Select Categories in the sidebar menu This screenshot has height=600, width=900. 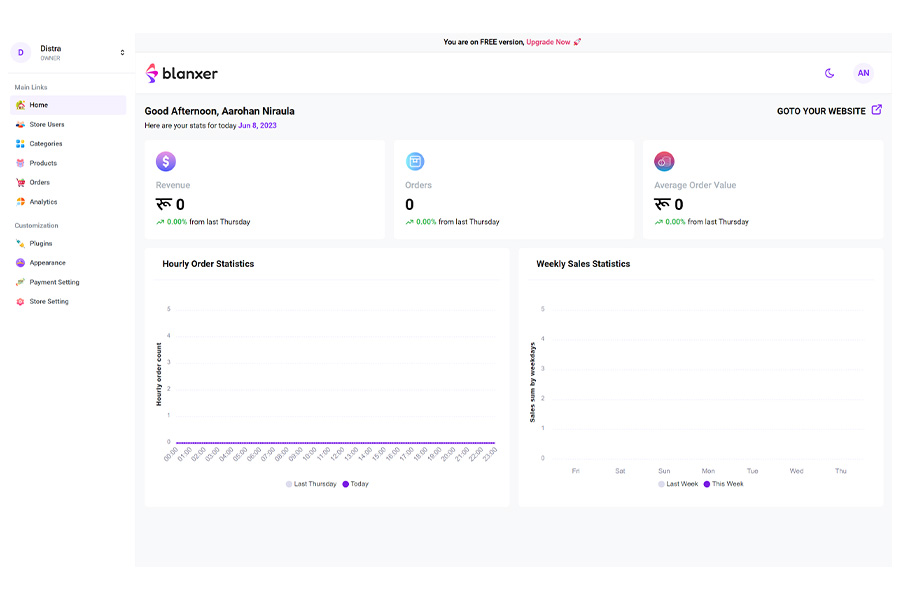click(22, 143)
